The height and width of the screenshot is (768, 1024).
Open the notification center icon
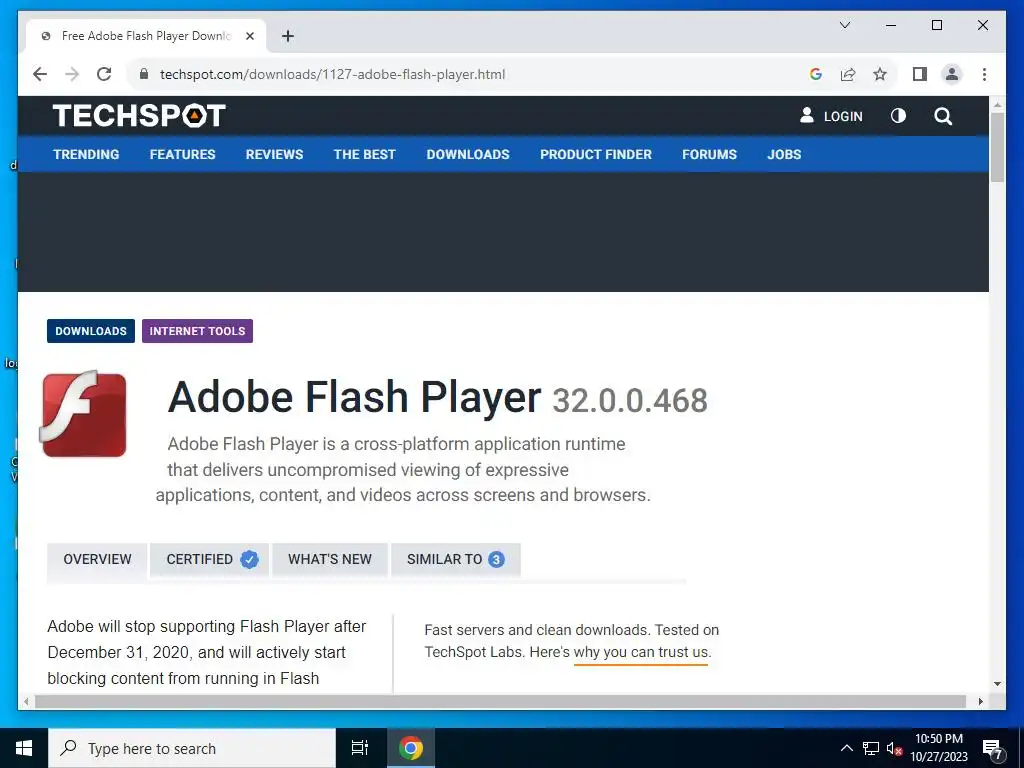coord(993,749)
